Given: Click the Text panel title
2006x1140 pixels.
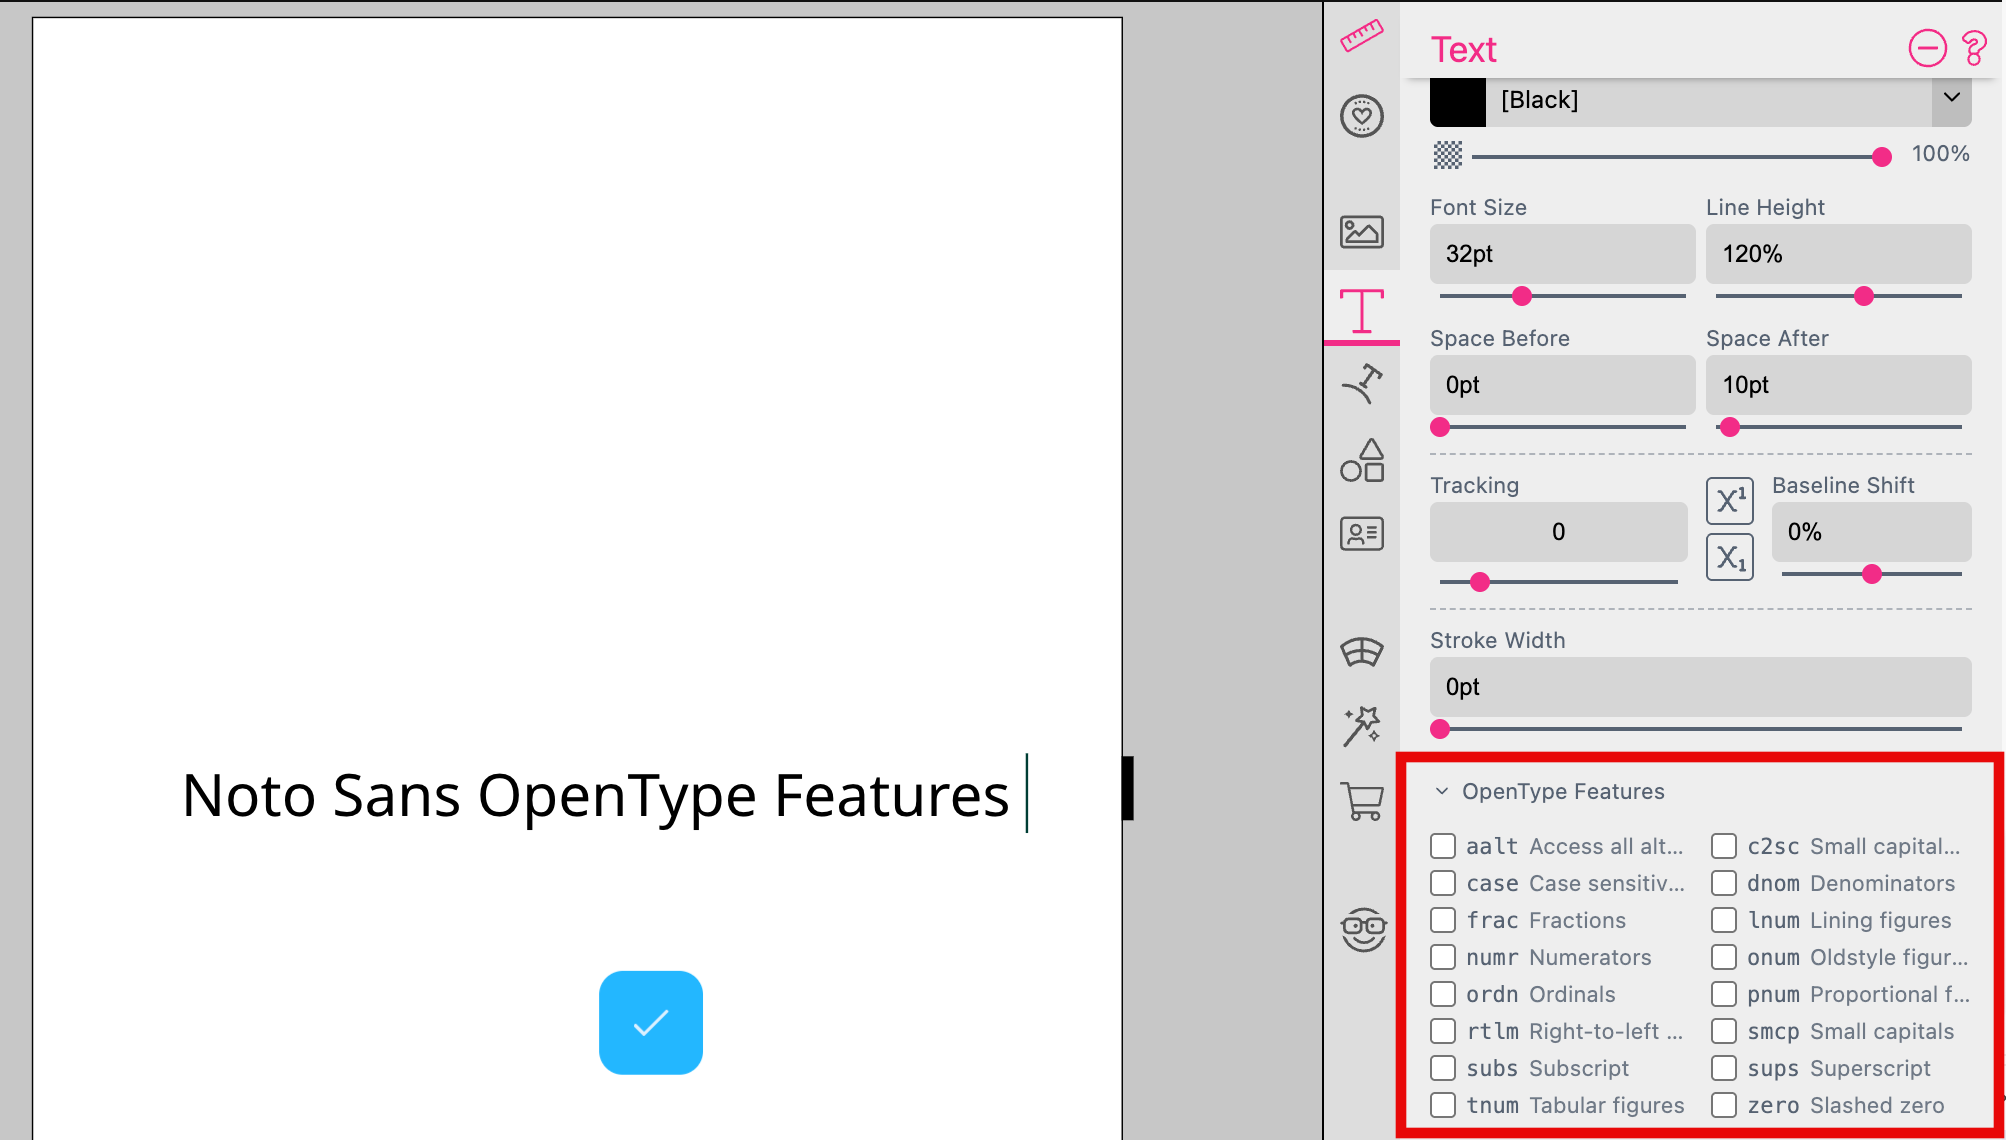Looking at the screenshot, I should [x=1463, y=49].
